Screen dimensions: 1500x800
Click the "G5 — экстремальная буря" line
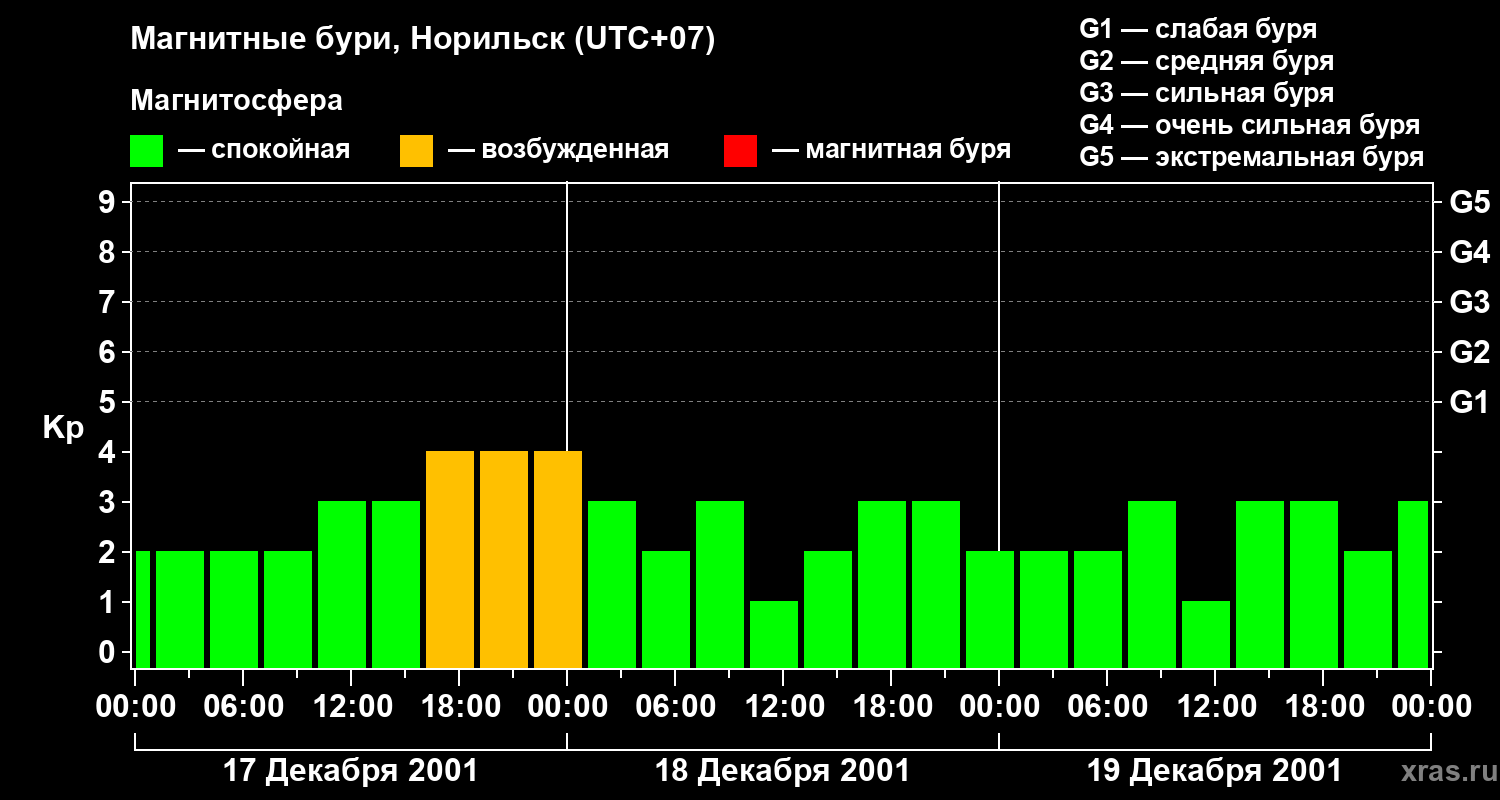coord(1252,158)
